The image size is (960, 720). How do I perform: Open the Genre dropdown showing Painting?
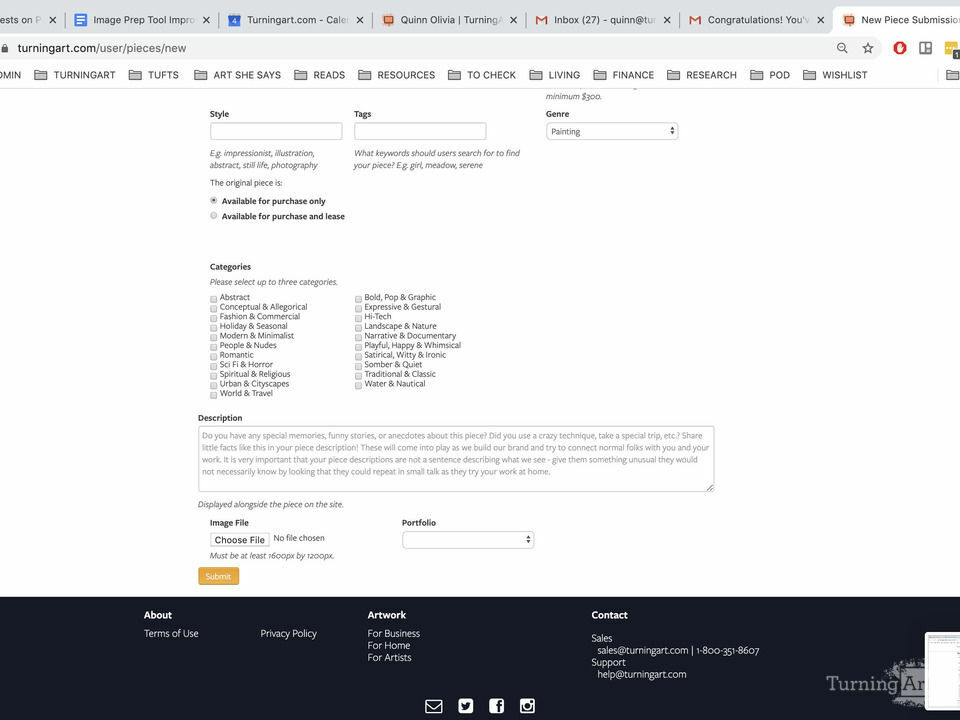pyautogui.click(x=611, y=131)
